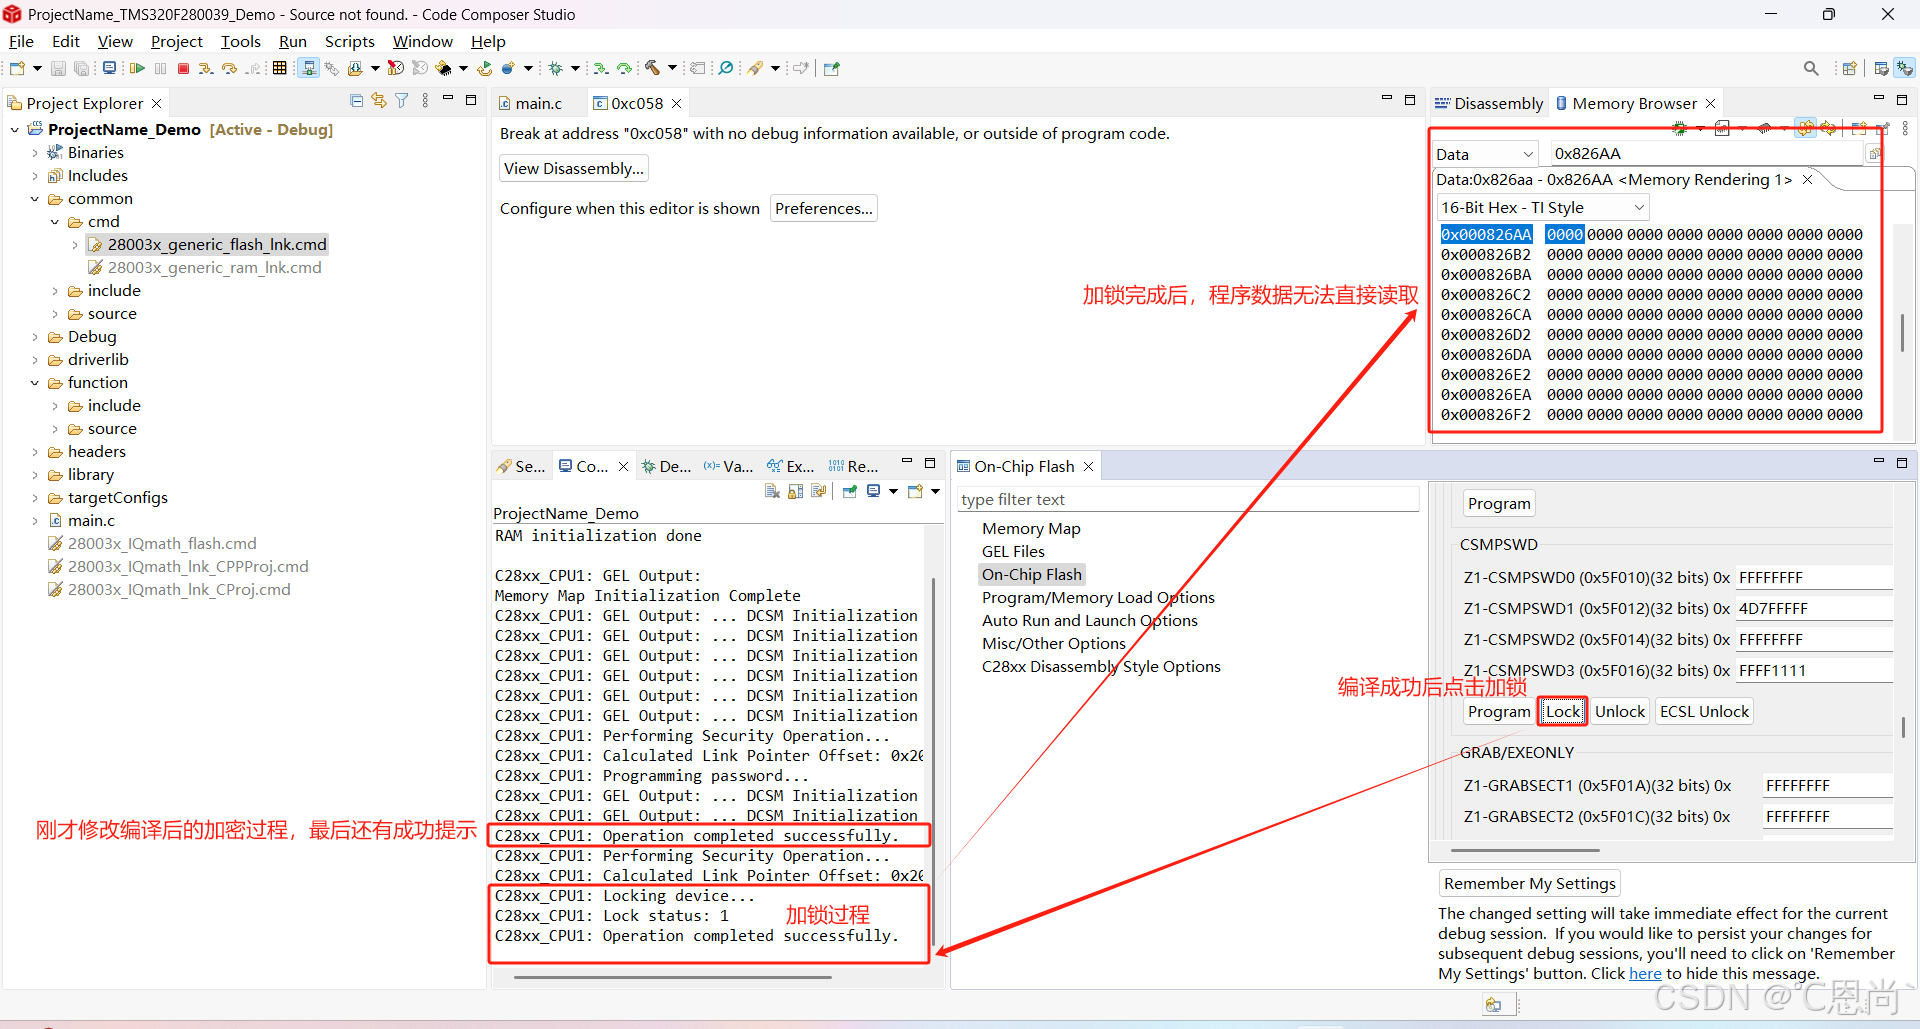Click the Preferences... button

coord(824,208)
